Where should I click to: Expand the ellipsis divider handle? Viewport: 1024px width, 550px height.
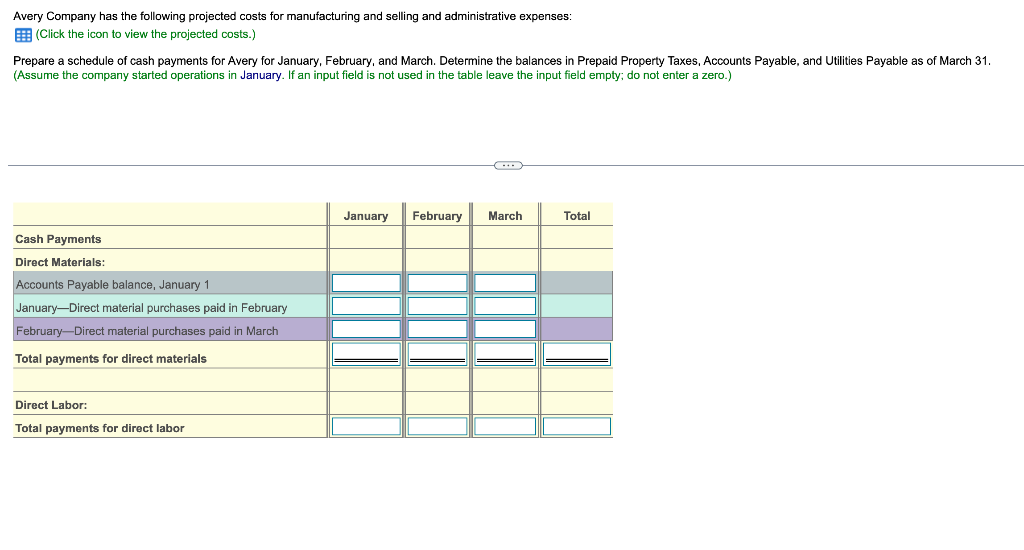[x=508, y=165]
